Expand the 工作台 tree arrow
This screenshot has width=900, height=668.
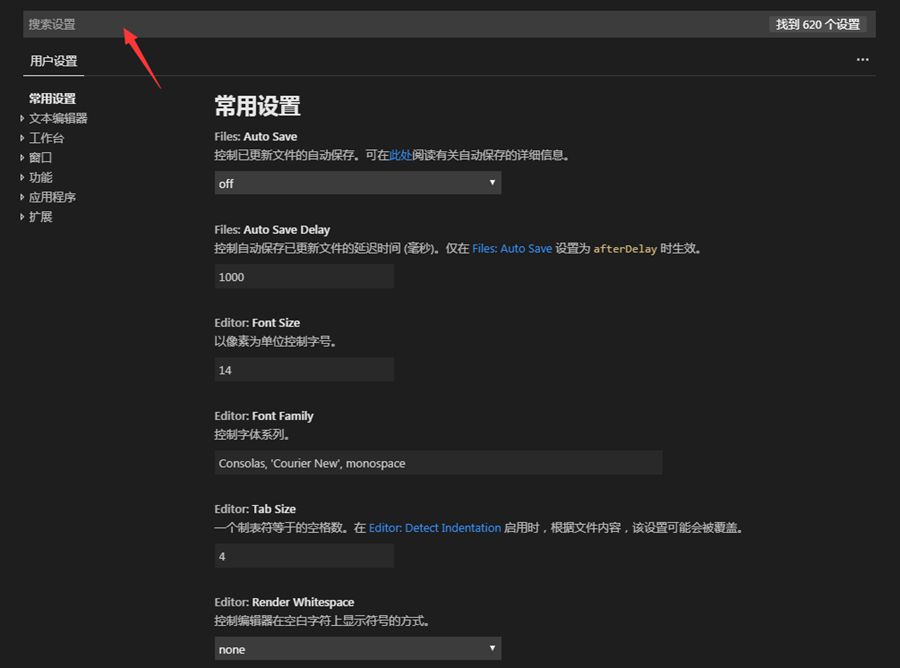point(22,138)
